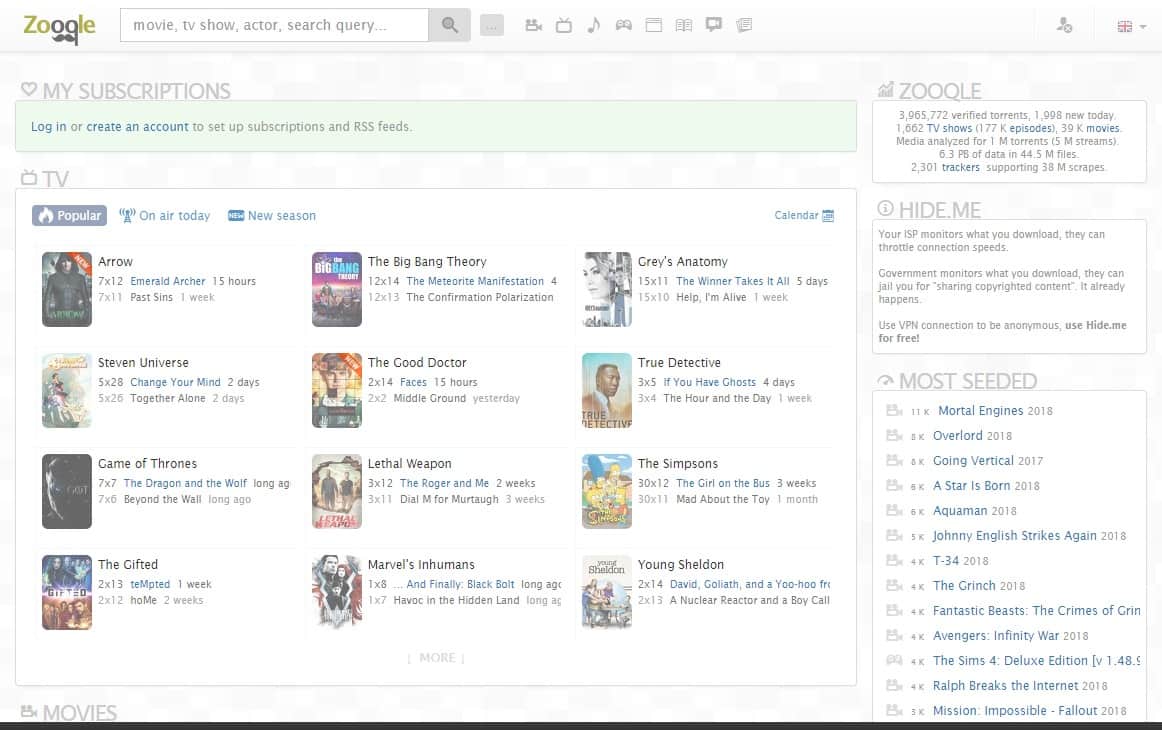Open the TV shows link in Zooqle stats
Screen dimensions: 1162x730
949,128
